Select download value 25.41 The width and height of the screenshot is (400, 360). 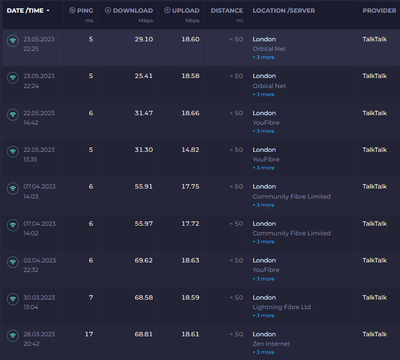144,76
